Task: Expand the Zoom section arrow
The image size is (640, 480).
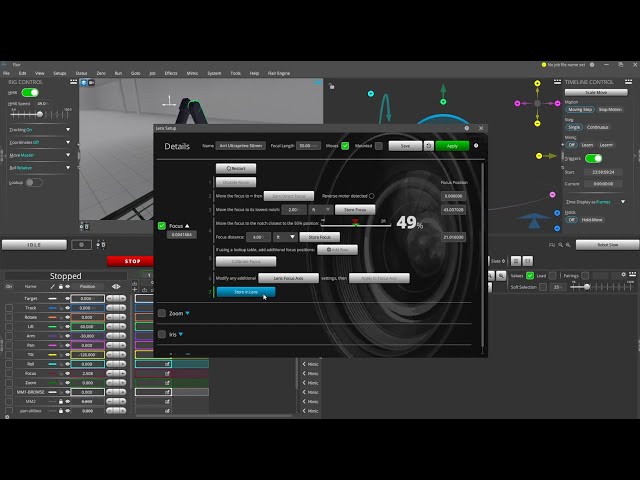Action: (187, 313)
